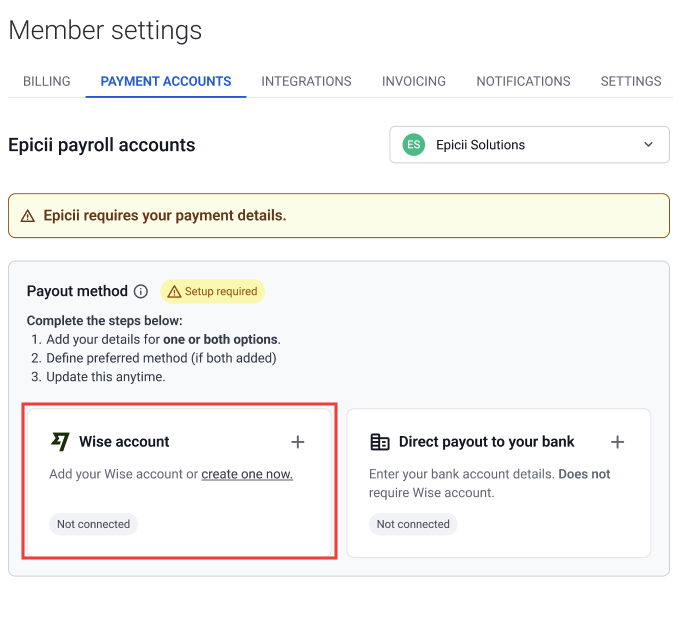Click the 'Epicii payroll accounts' heading

pos(102,145)
